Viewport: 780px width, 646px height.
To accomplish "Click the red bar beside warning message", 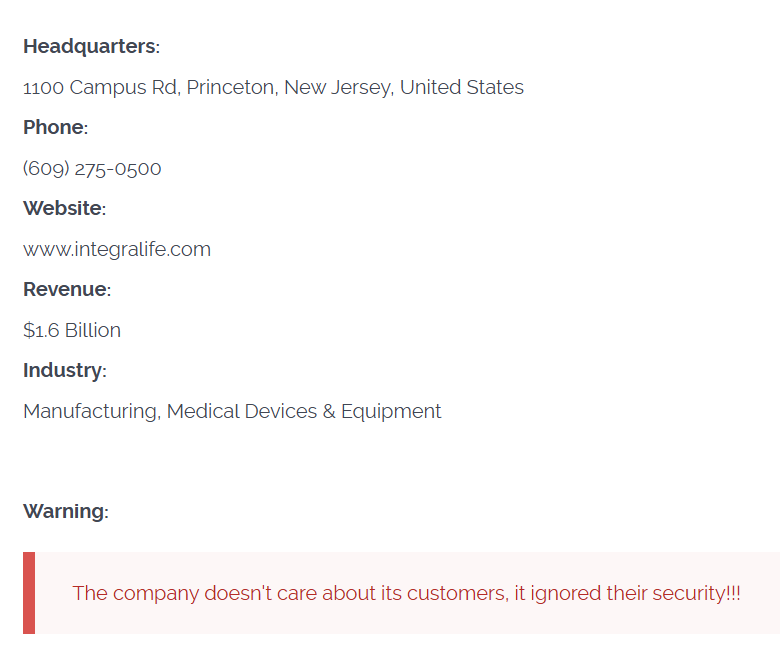I will click(x=29, y=593).
